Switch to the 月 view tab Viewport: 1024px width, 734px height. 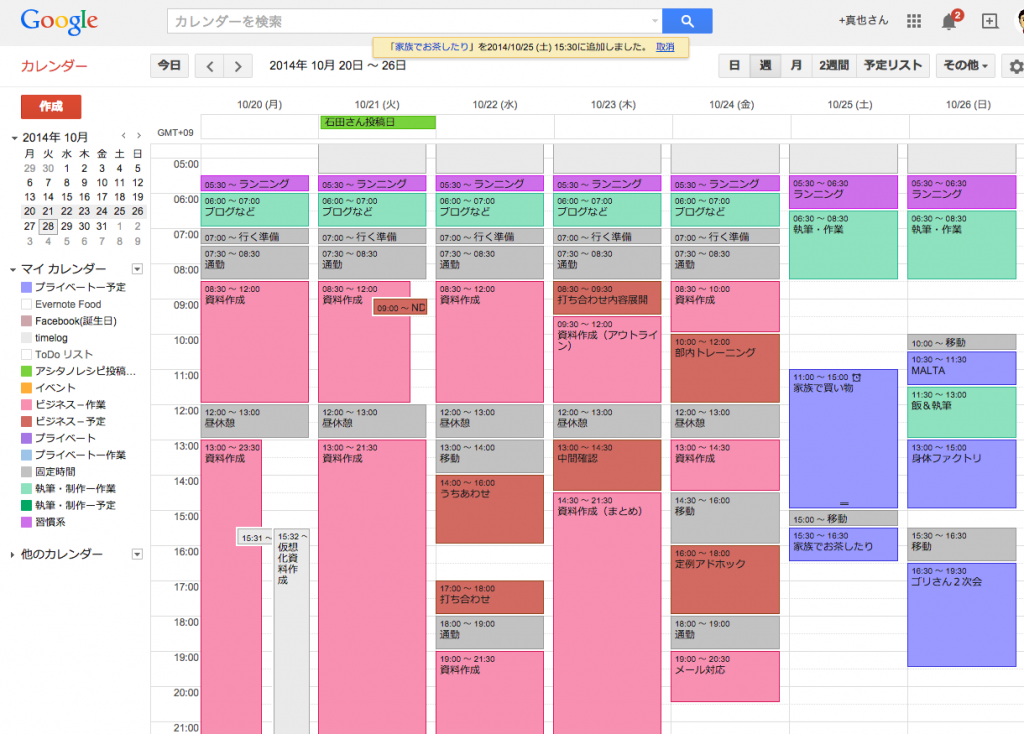[x=796, y=66]
